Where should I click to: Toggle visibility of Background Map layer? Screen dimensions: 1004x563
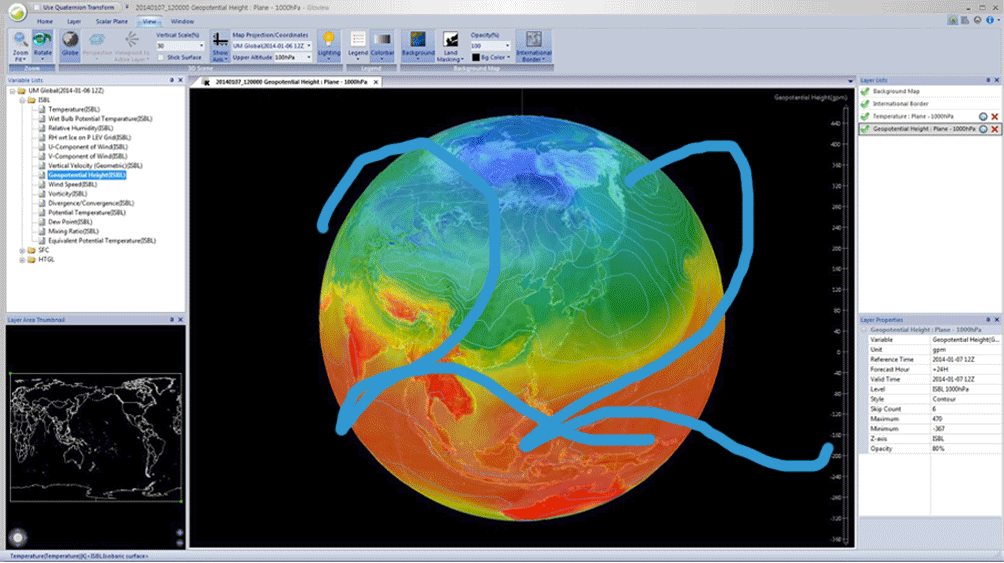(865, 92)
